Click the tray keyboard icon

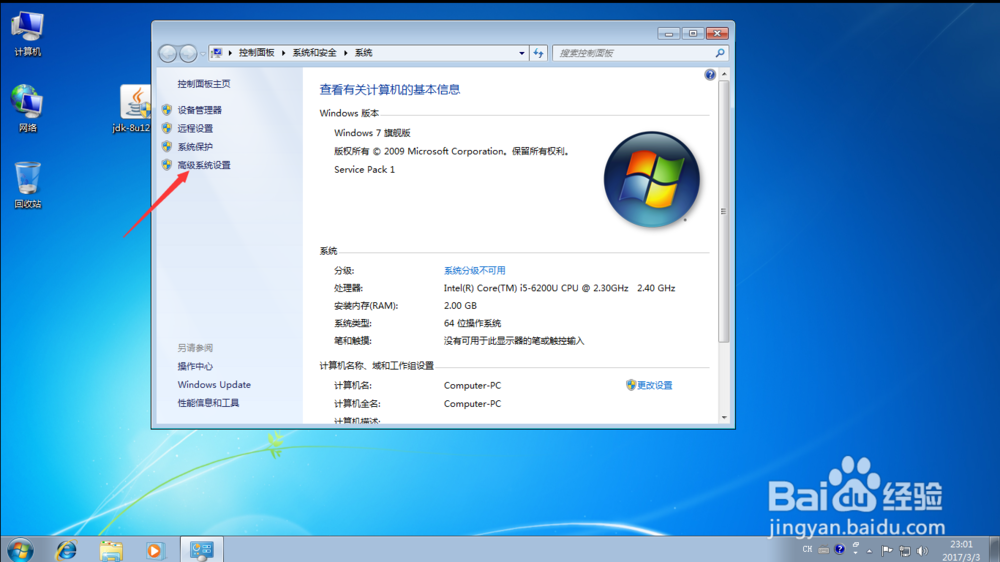(x=824, y=550)
